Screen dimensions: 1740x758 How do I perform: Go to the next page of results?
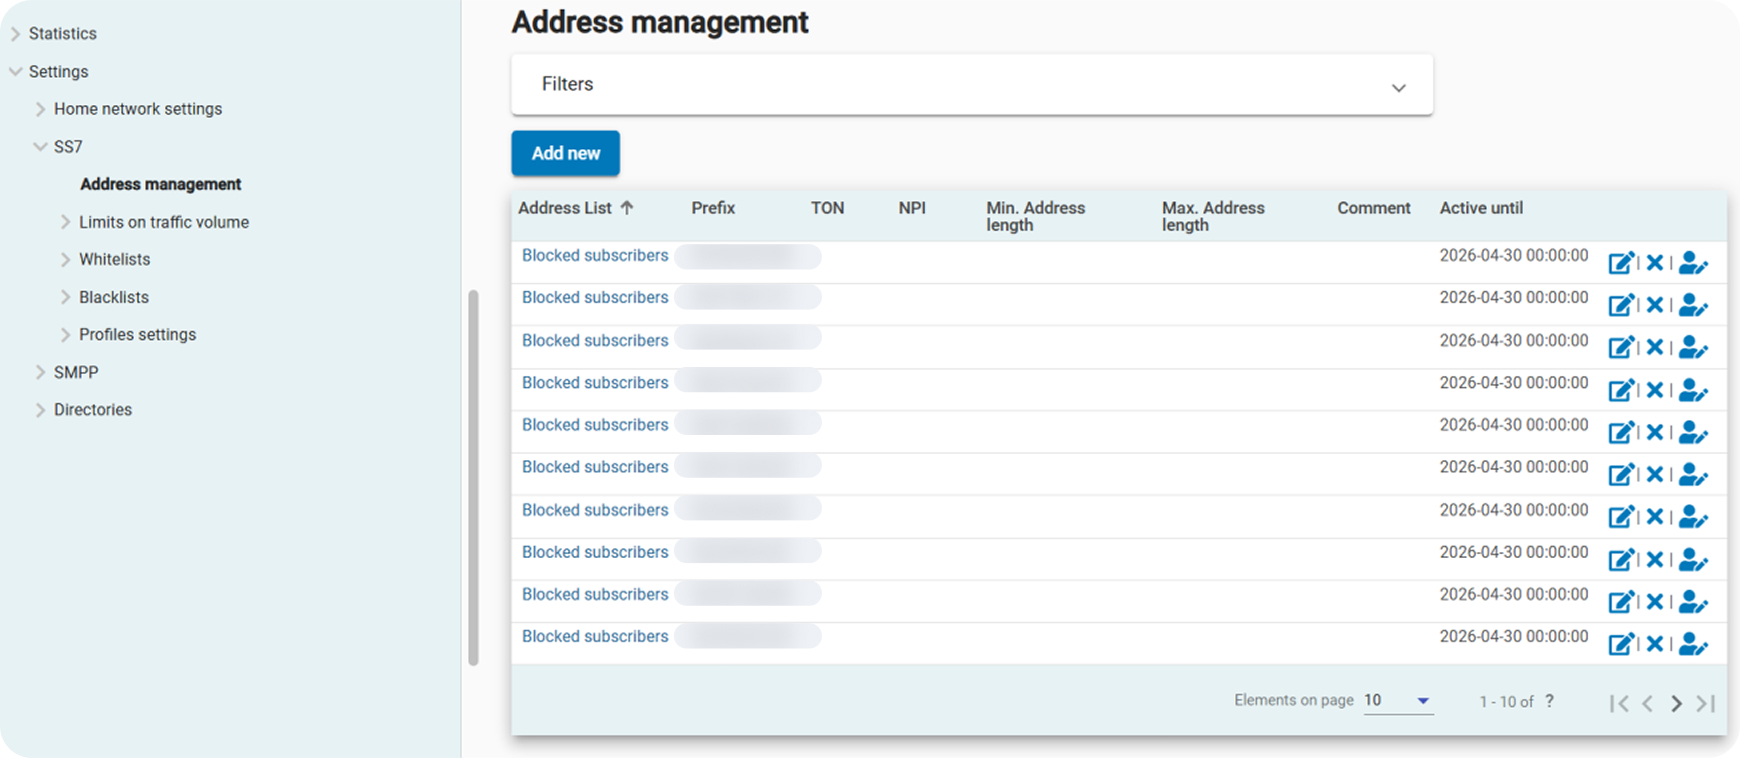pyautogui.click(x=1677, y=703)
